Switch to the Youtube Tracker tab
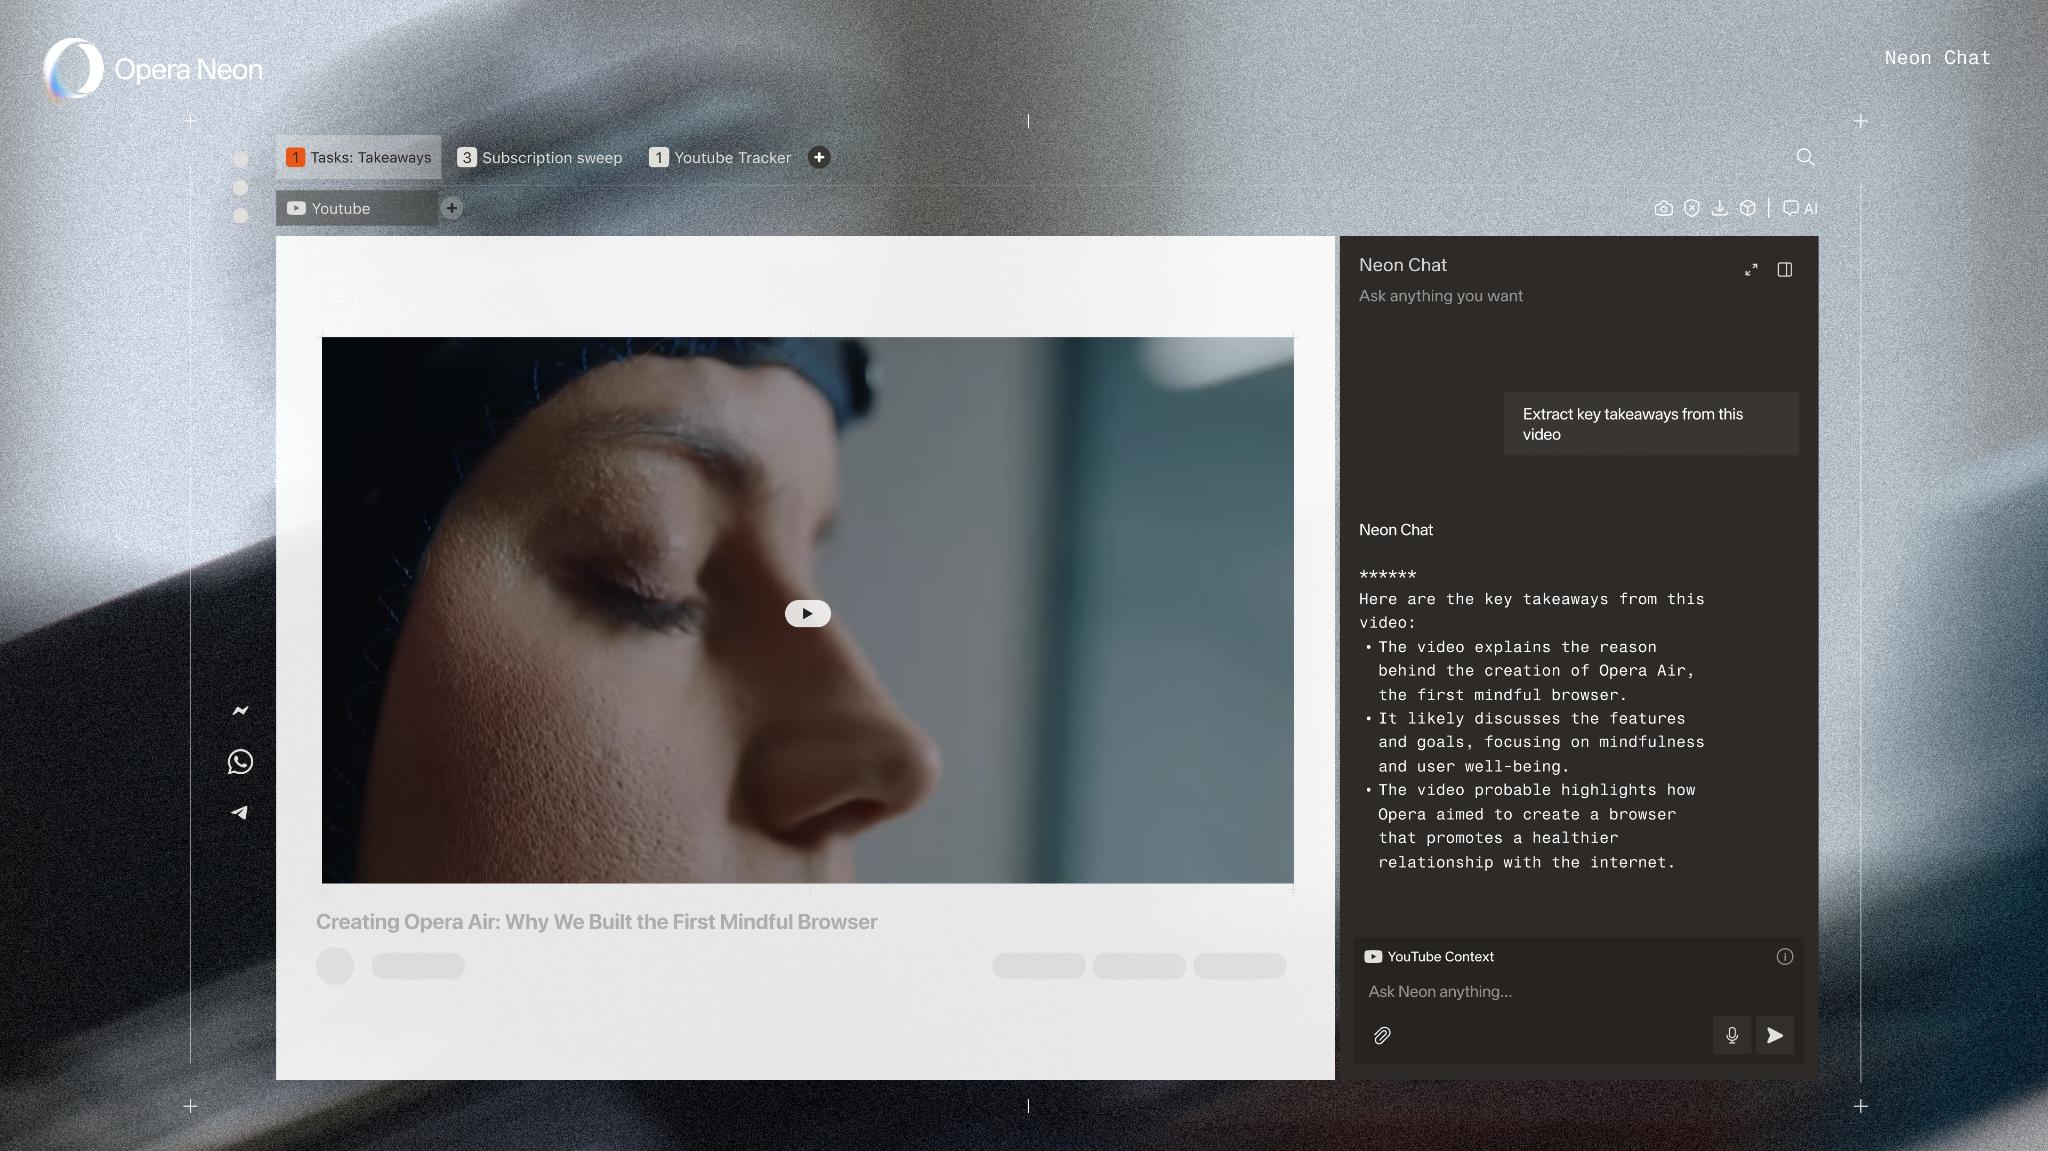Screen dimensions: 2048x1151 point(720,158)
